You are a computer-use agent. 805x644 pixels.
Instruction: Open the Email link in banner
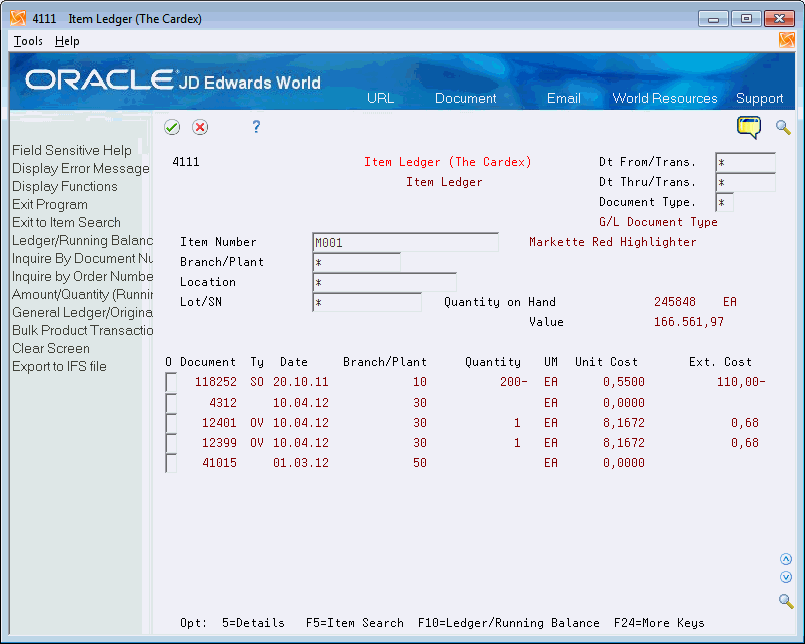563,98
